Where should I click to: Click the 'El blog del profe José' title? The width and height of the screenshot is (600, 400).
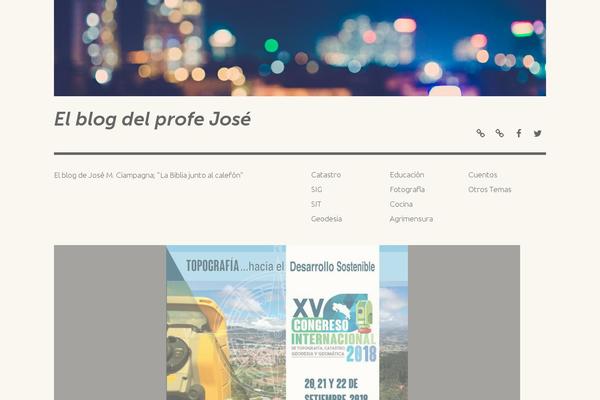(152, 119)
